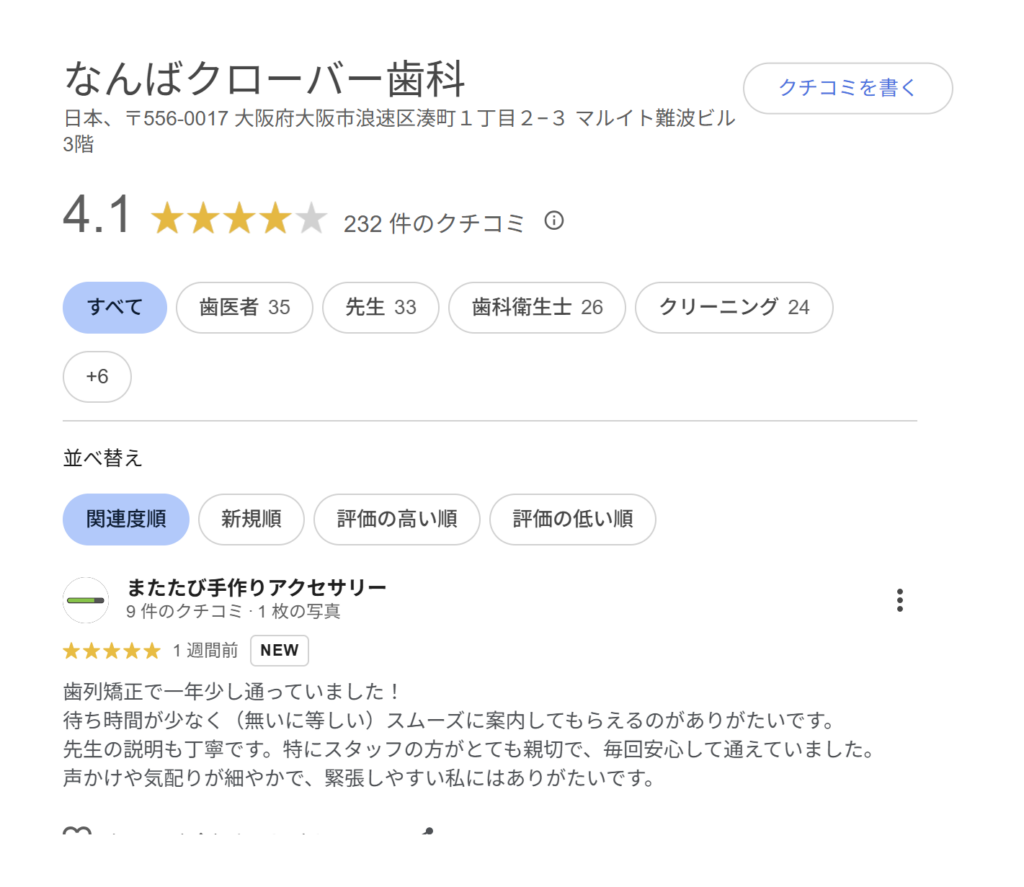This screenshot has width=1024, height=887.
Task: Select the クリーニング 24 topic chip
Action: pyautogui.click(x=733, y=307)
